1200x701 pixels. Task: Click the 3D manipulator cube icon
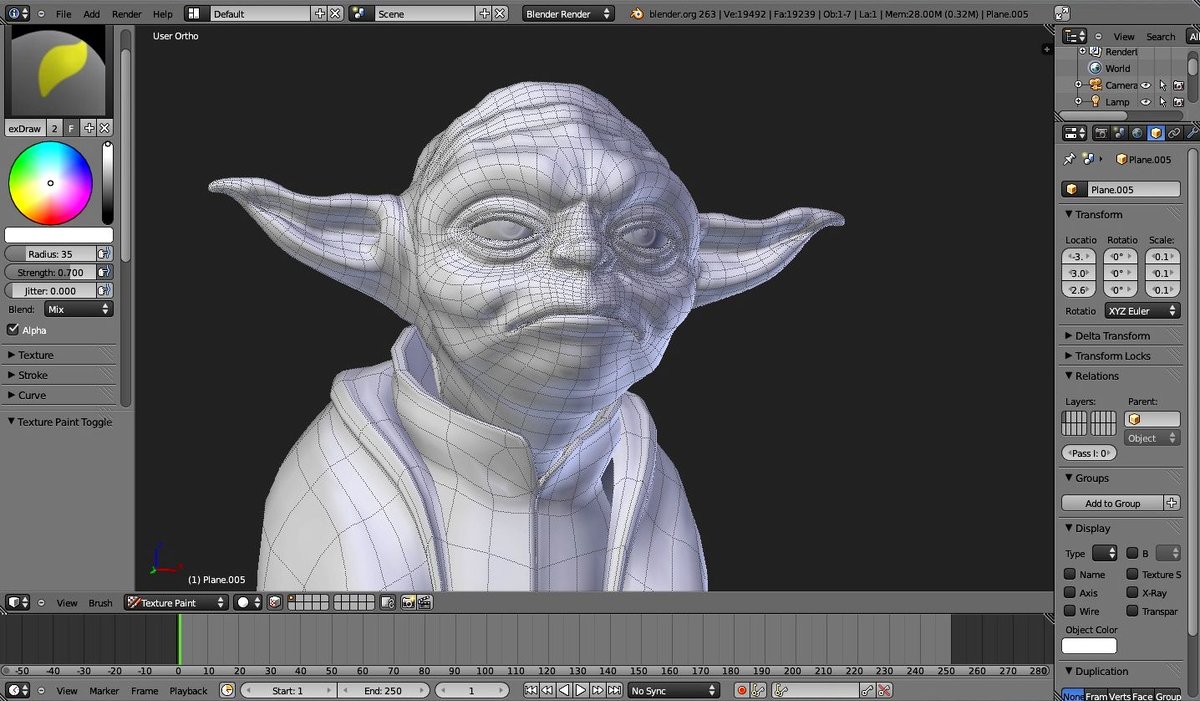pos(275,603)
